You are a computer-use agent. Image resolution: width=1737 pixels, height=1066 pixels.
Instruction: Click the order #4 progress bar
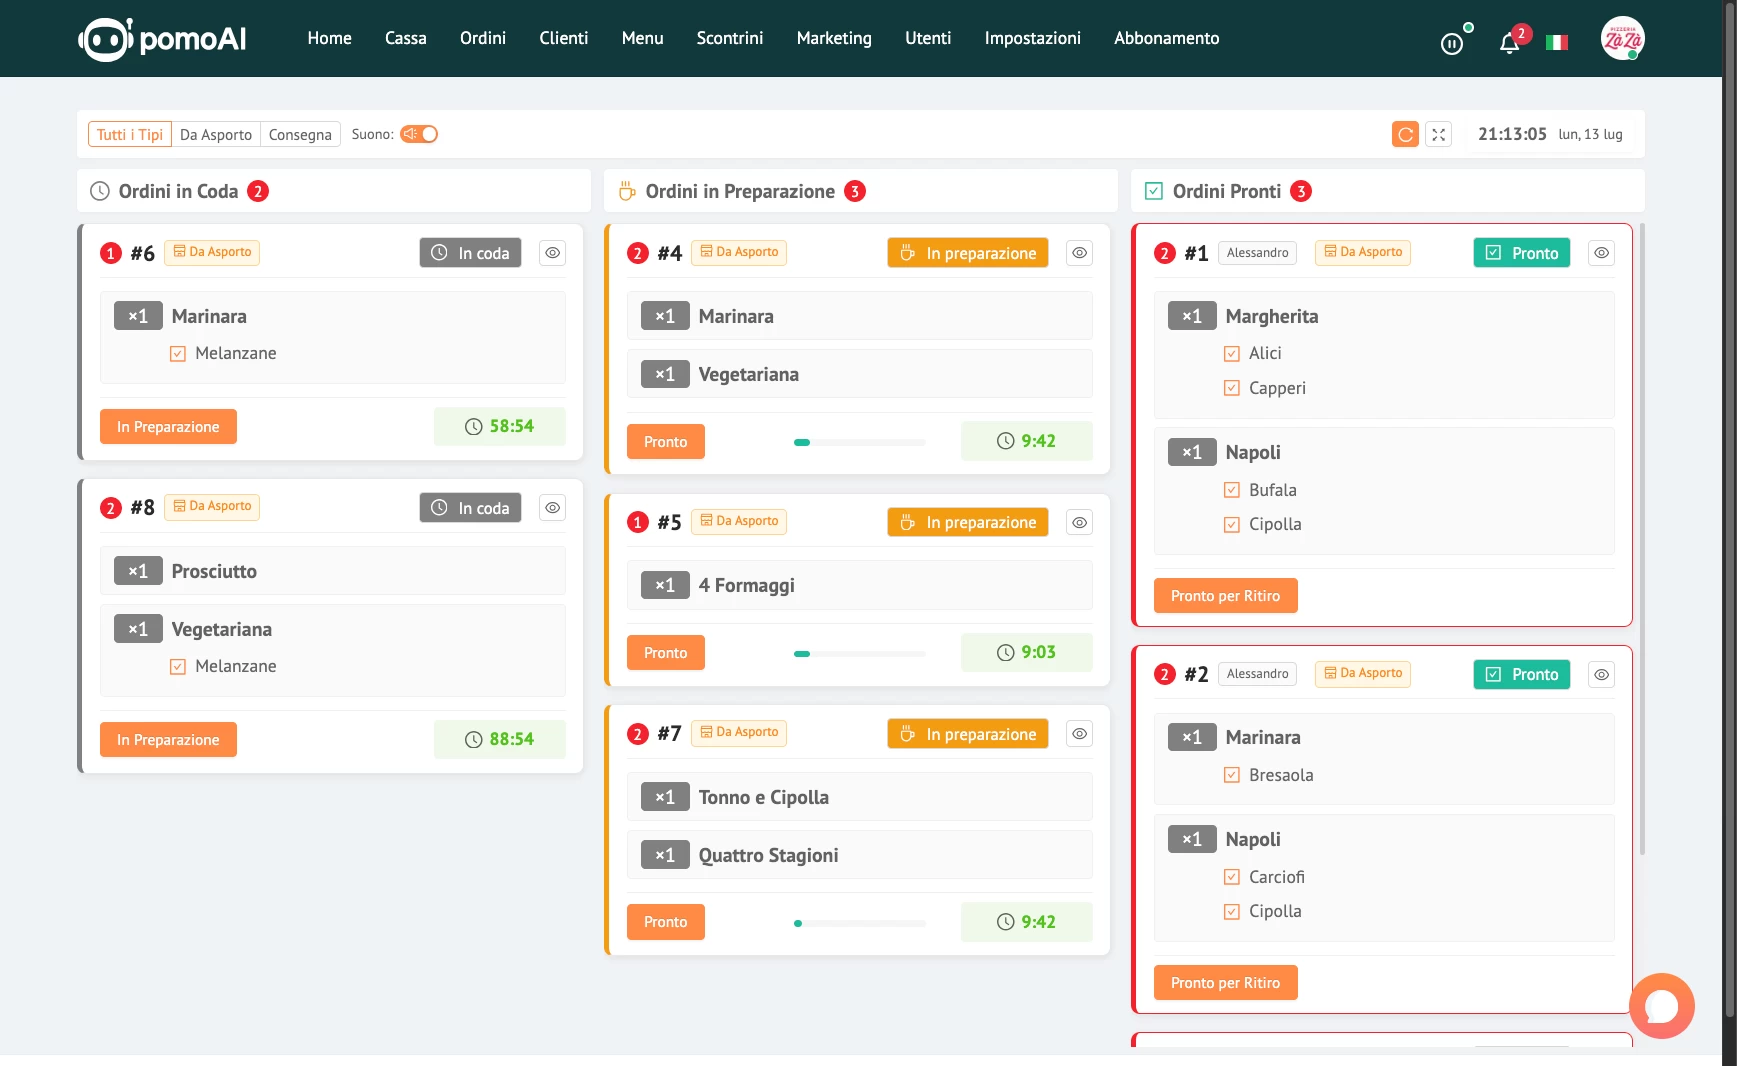(860, 442)
